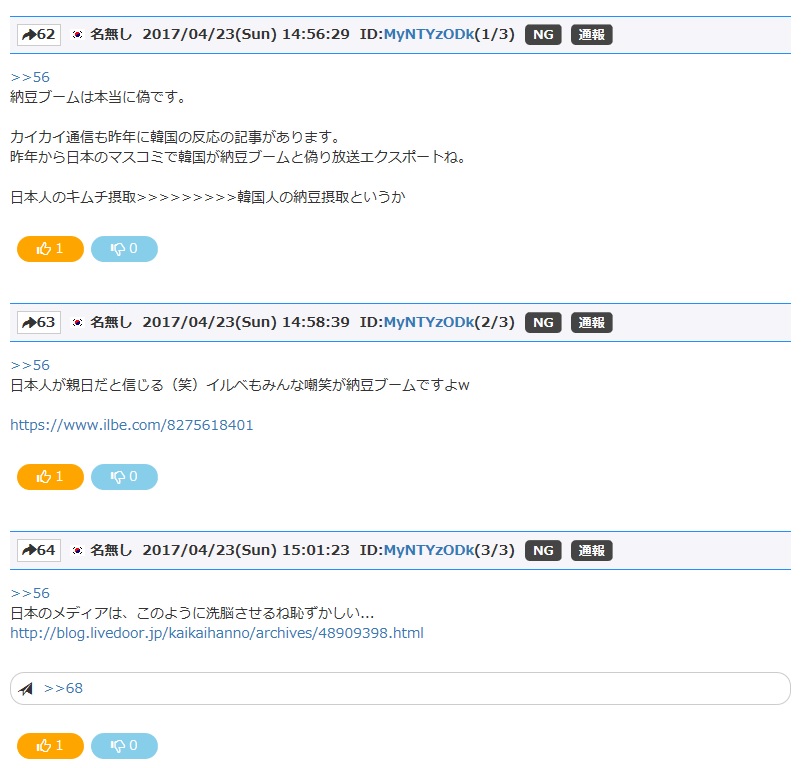The image size is (807, 768).
Task: Upvote post 62 with thumbs up
Action: pos(50,249)
